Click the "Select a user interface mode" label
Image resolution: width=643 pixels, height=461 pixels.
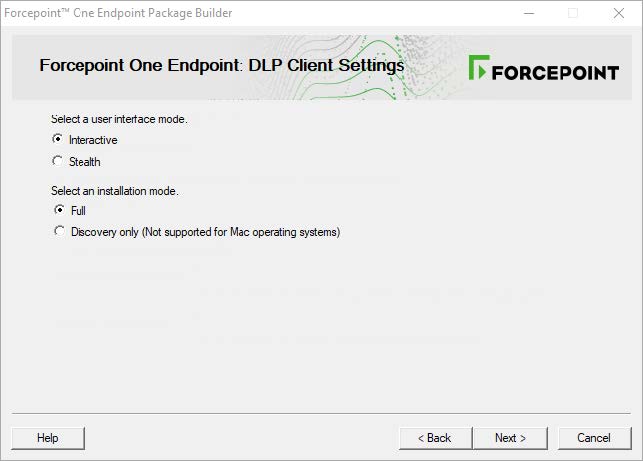point(119,119)
